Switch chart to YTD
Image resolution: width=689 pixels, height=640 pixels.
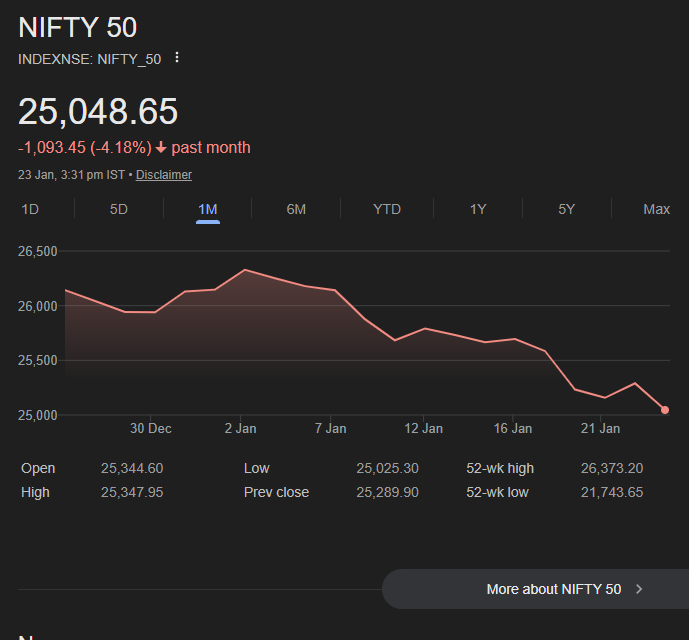point(387,209)
